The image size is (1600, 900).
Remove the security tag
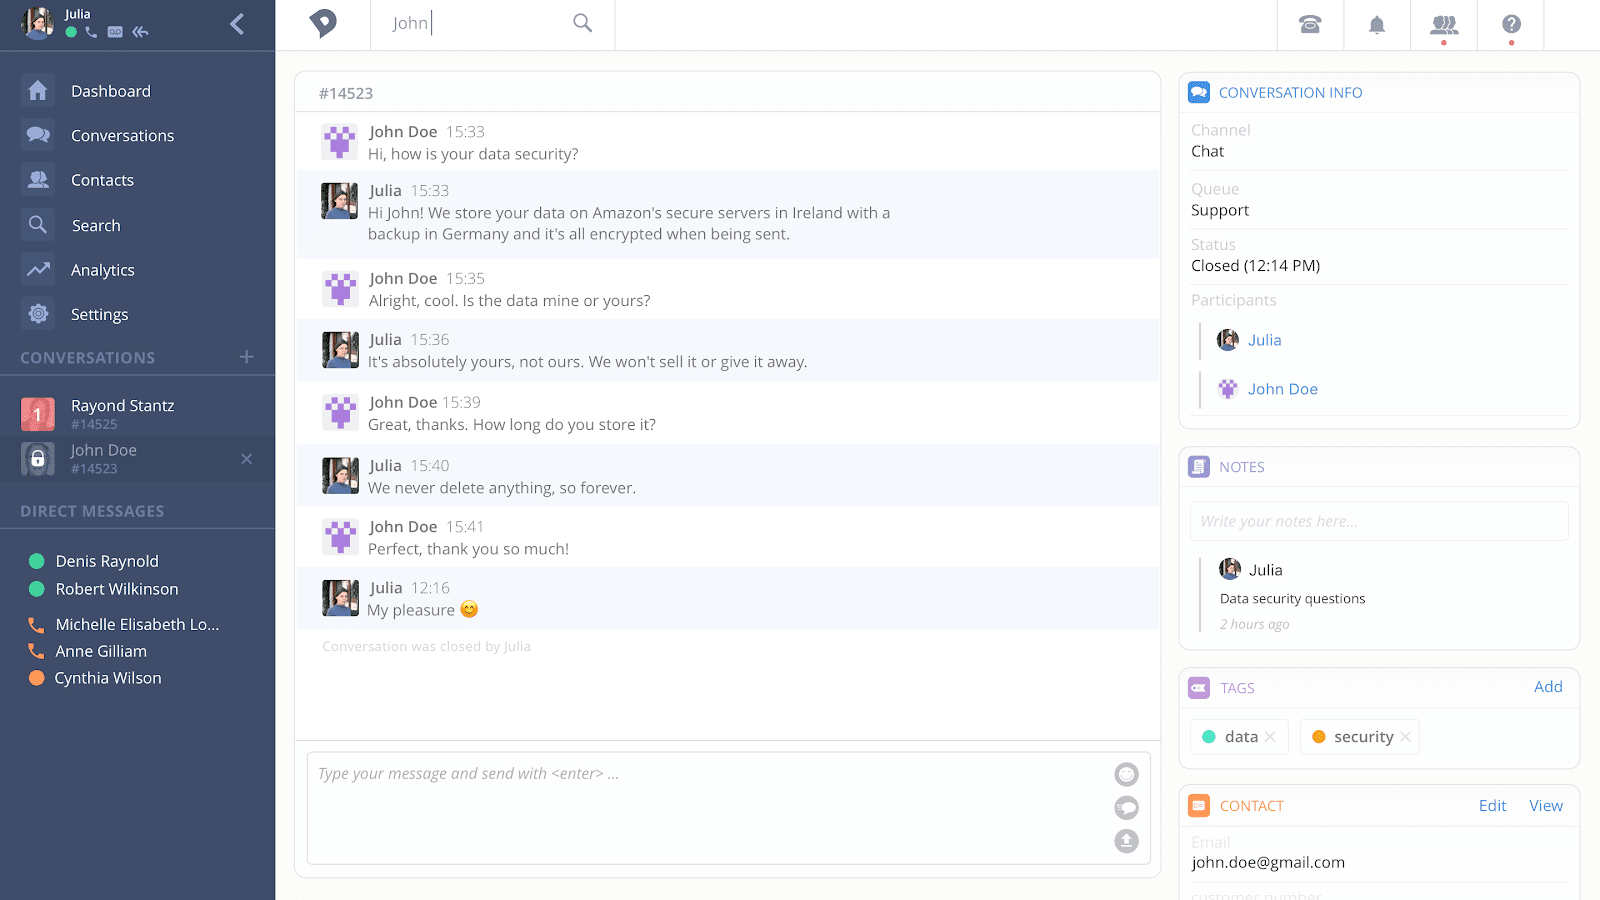tap(1405, 737)
